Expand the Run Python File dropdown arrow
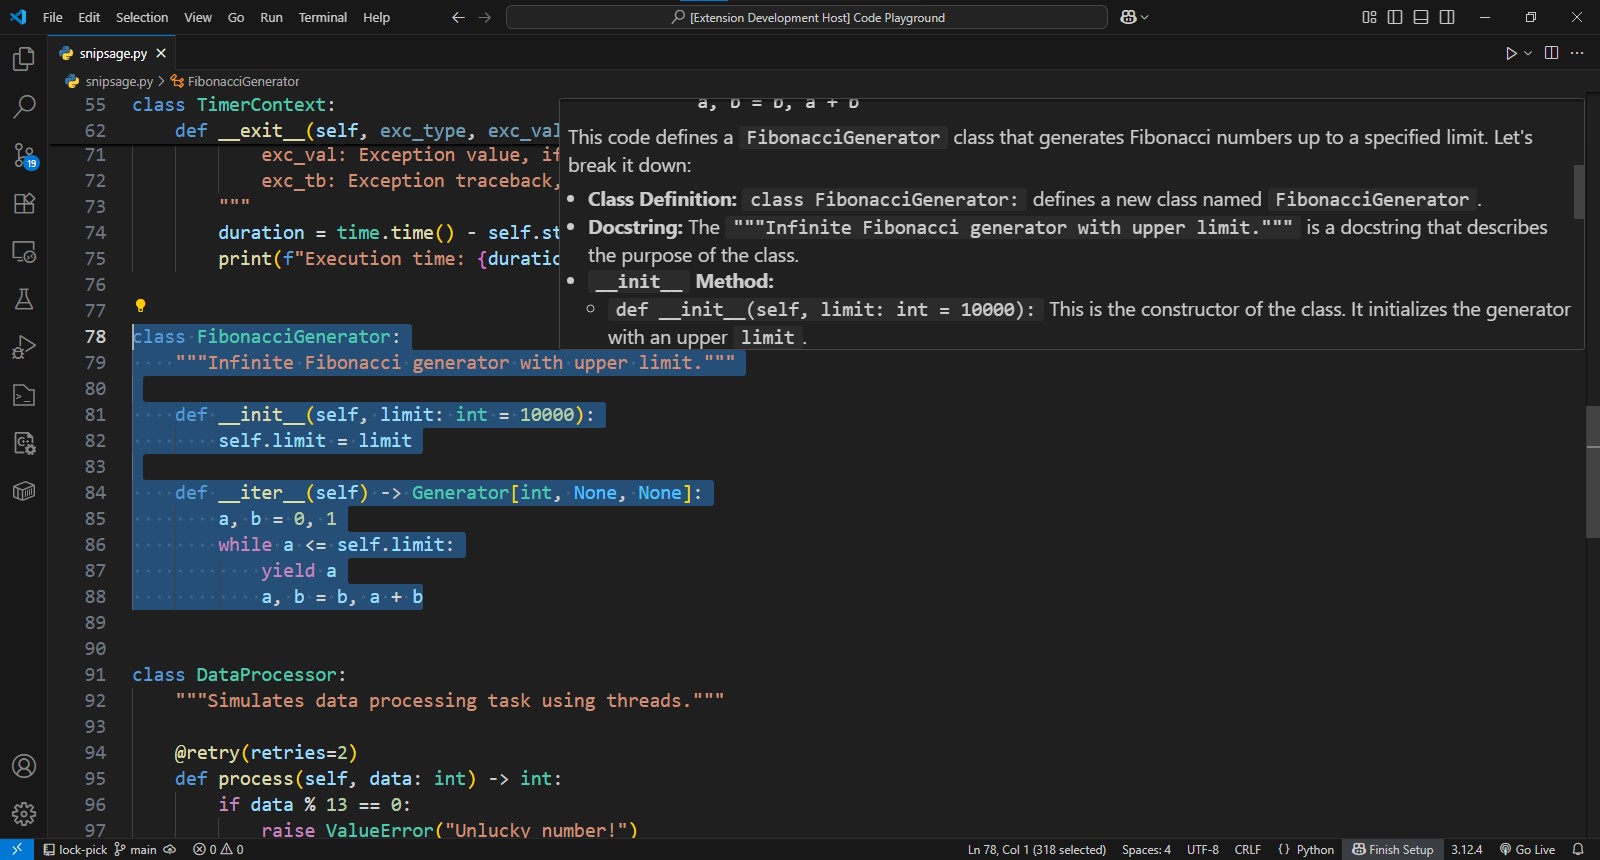 click(x=1528, y=53)
